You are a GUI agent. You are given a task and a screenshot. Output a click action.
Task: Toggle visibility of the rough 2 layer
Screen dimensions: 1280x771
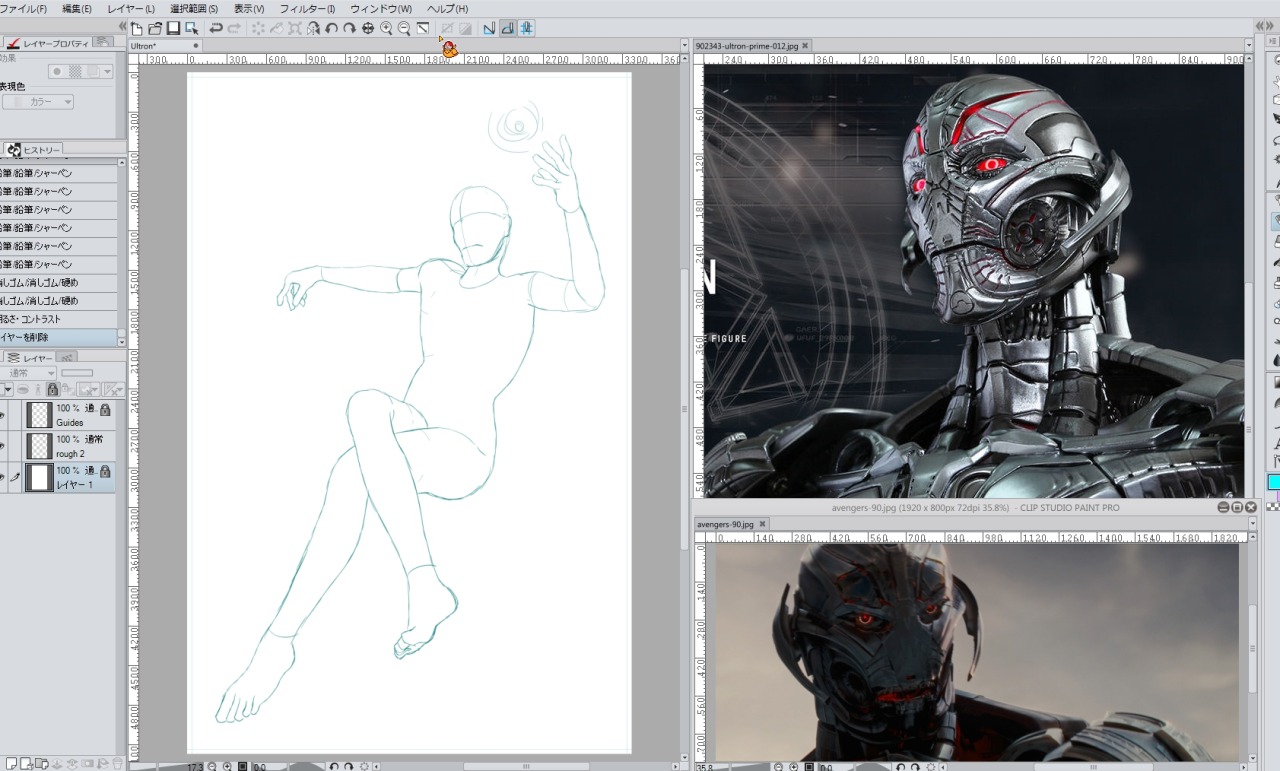click(2, 446)
